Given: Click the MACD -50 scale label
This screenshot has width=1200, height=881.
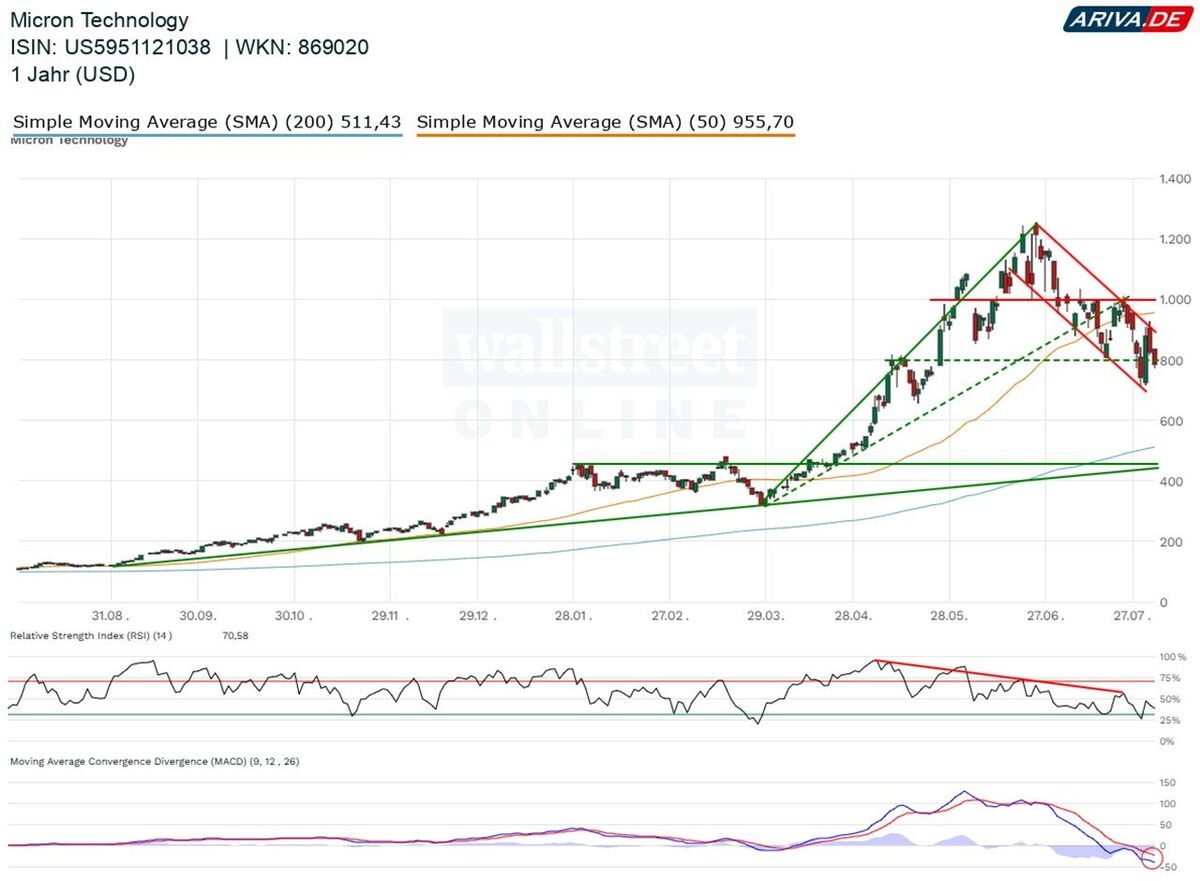Looking at the screenshot, I should (1167, 866).
